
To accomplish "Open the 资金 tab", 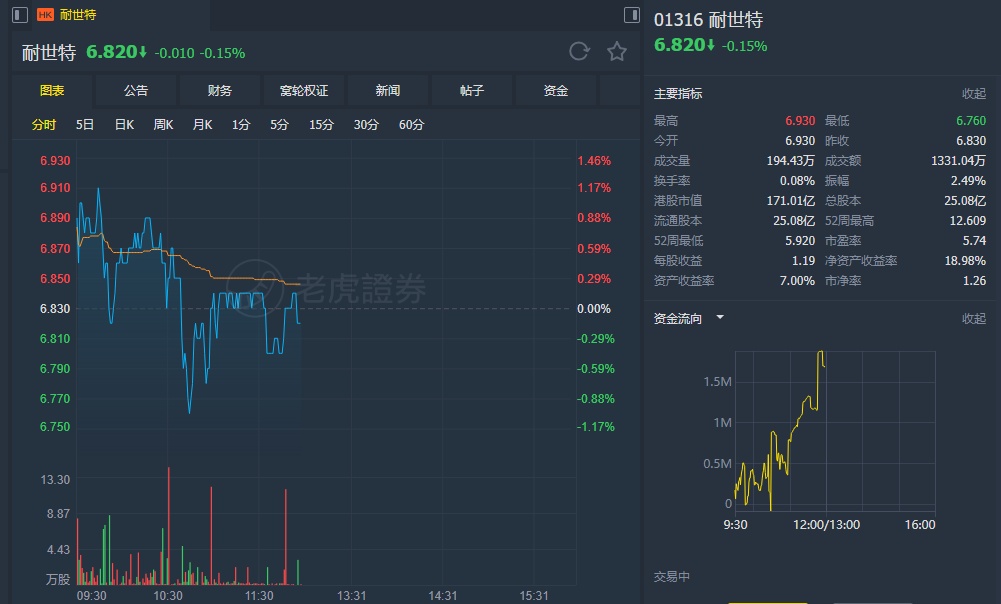I will (556, 91).
